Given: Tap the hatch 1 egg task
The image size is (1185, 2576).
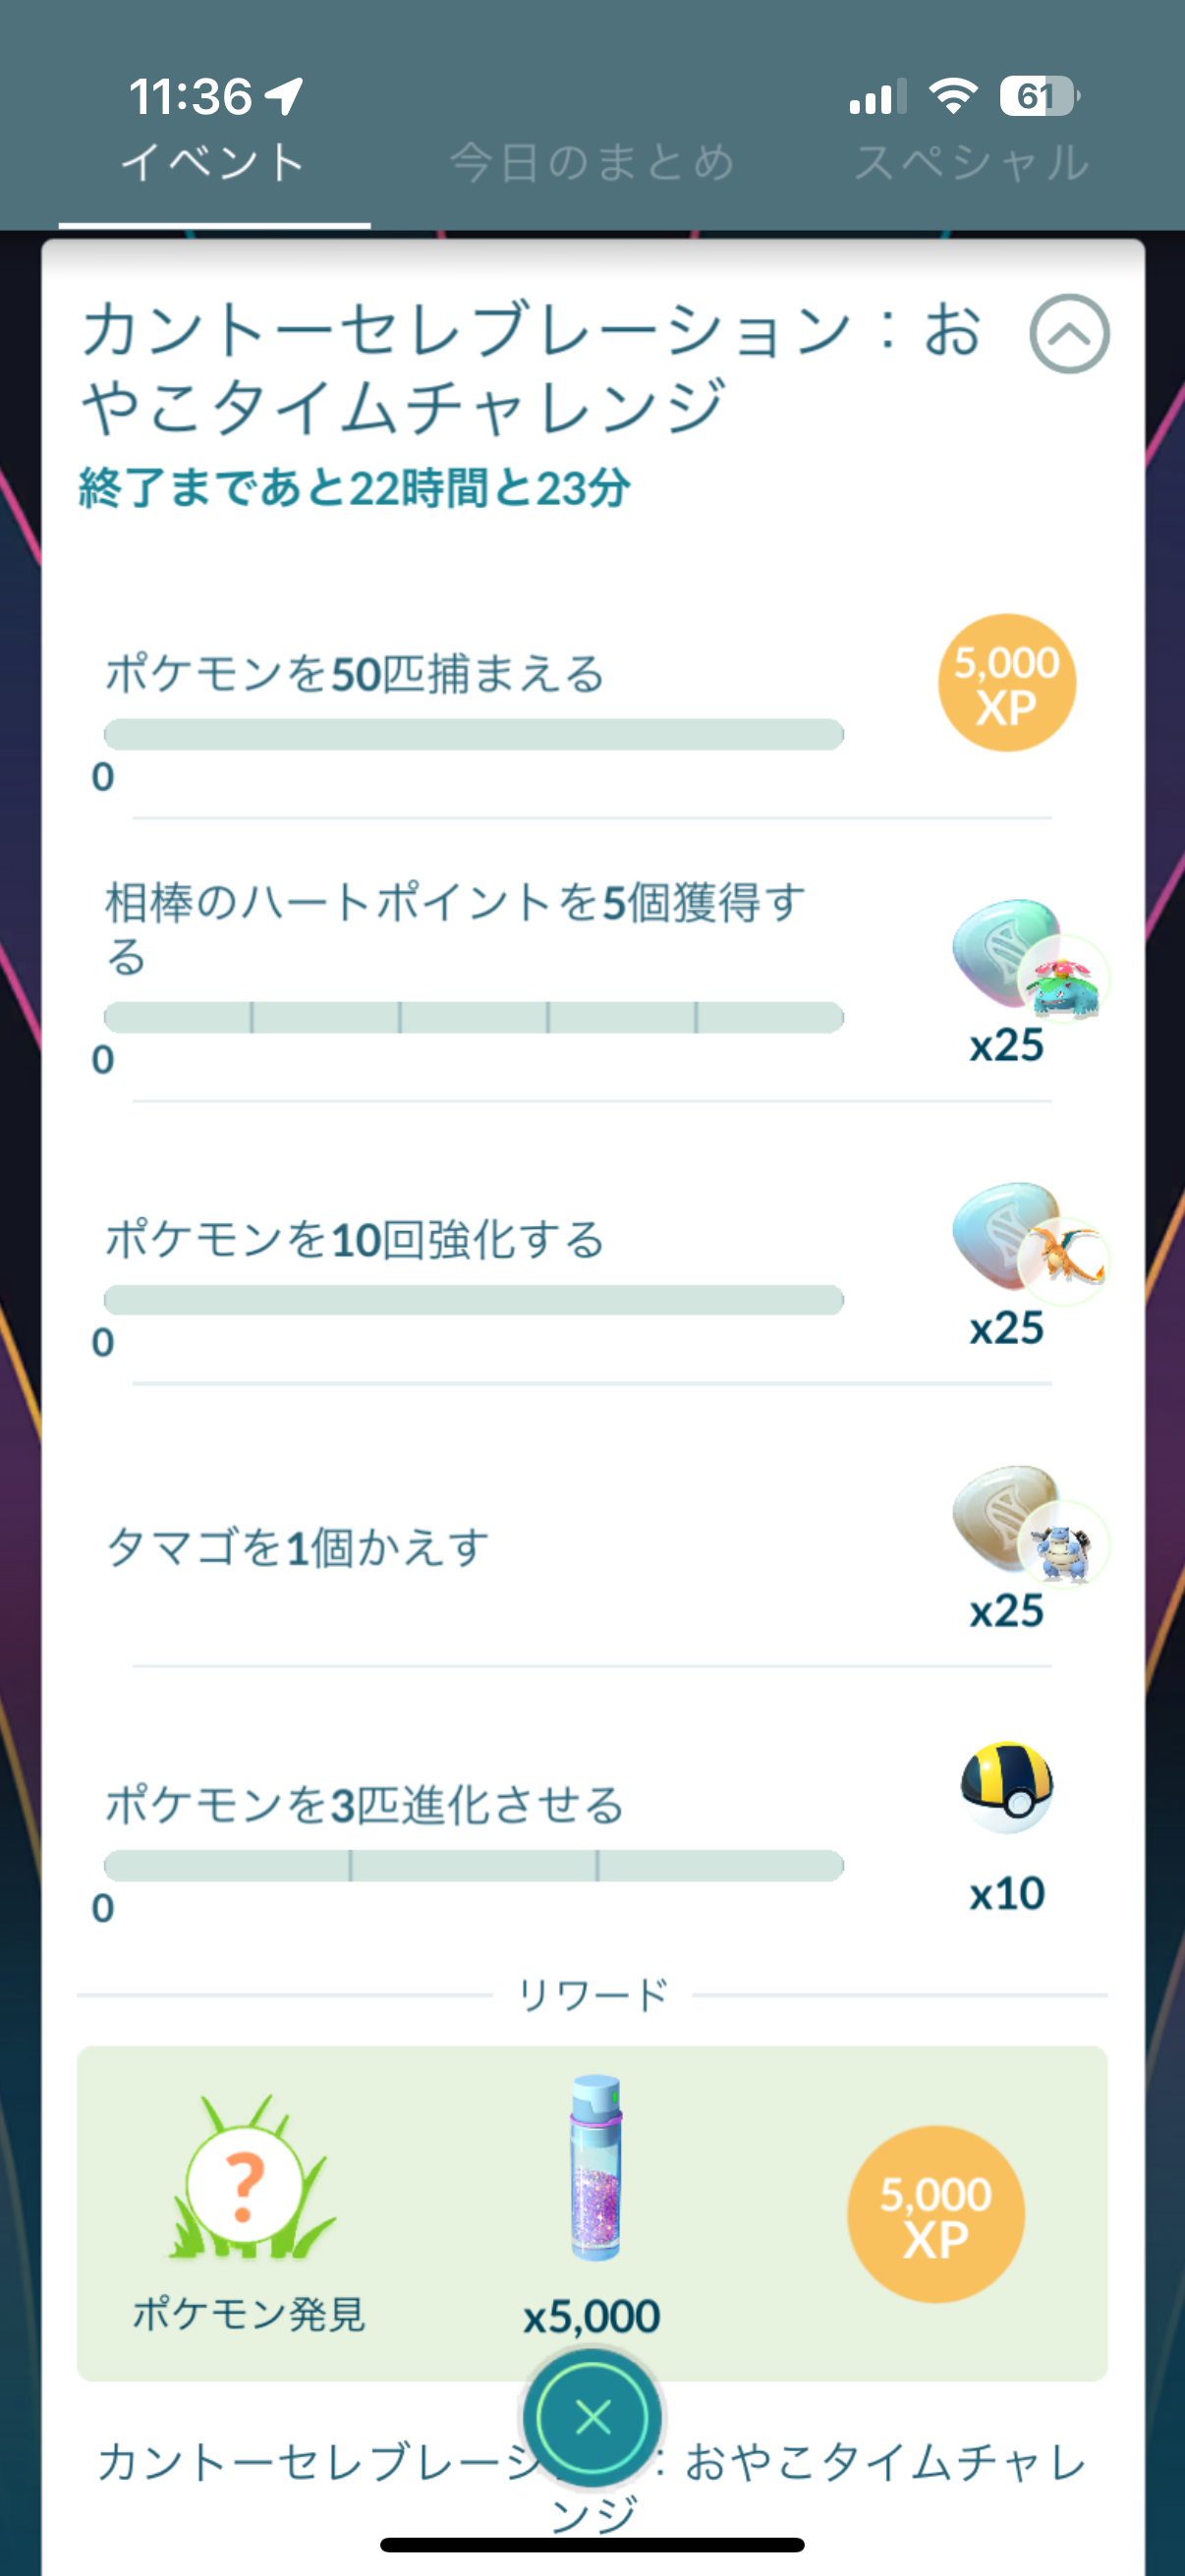Looking at the screenshot, I should tap(297, 1548).
